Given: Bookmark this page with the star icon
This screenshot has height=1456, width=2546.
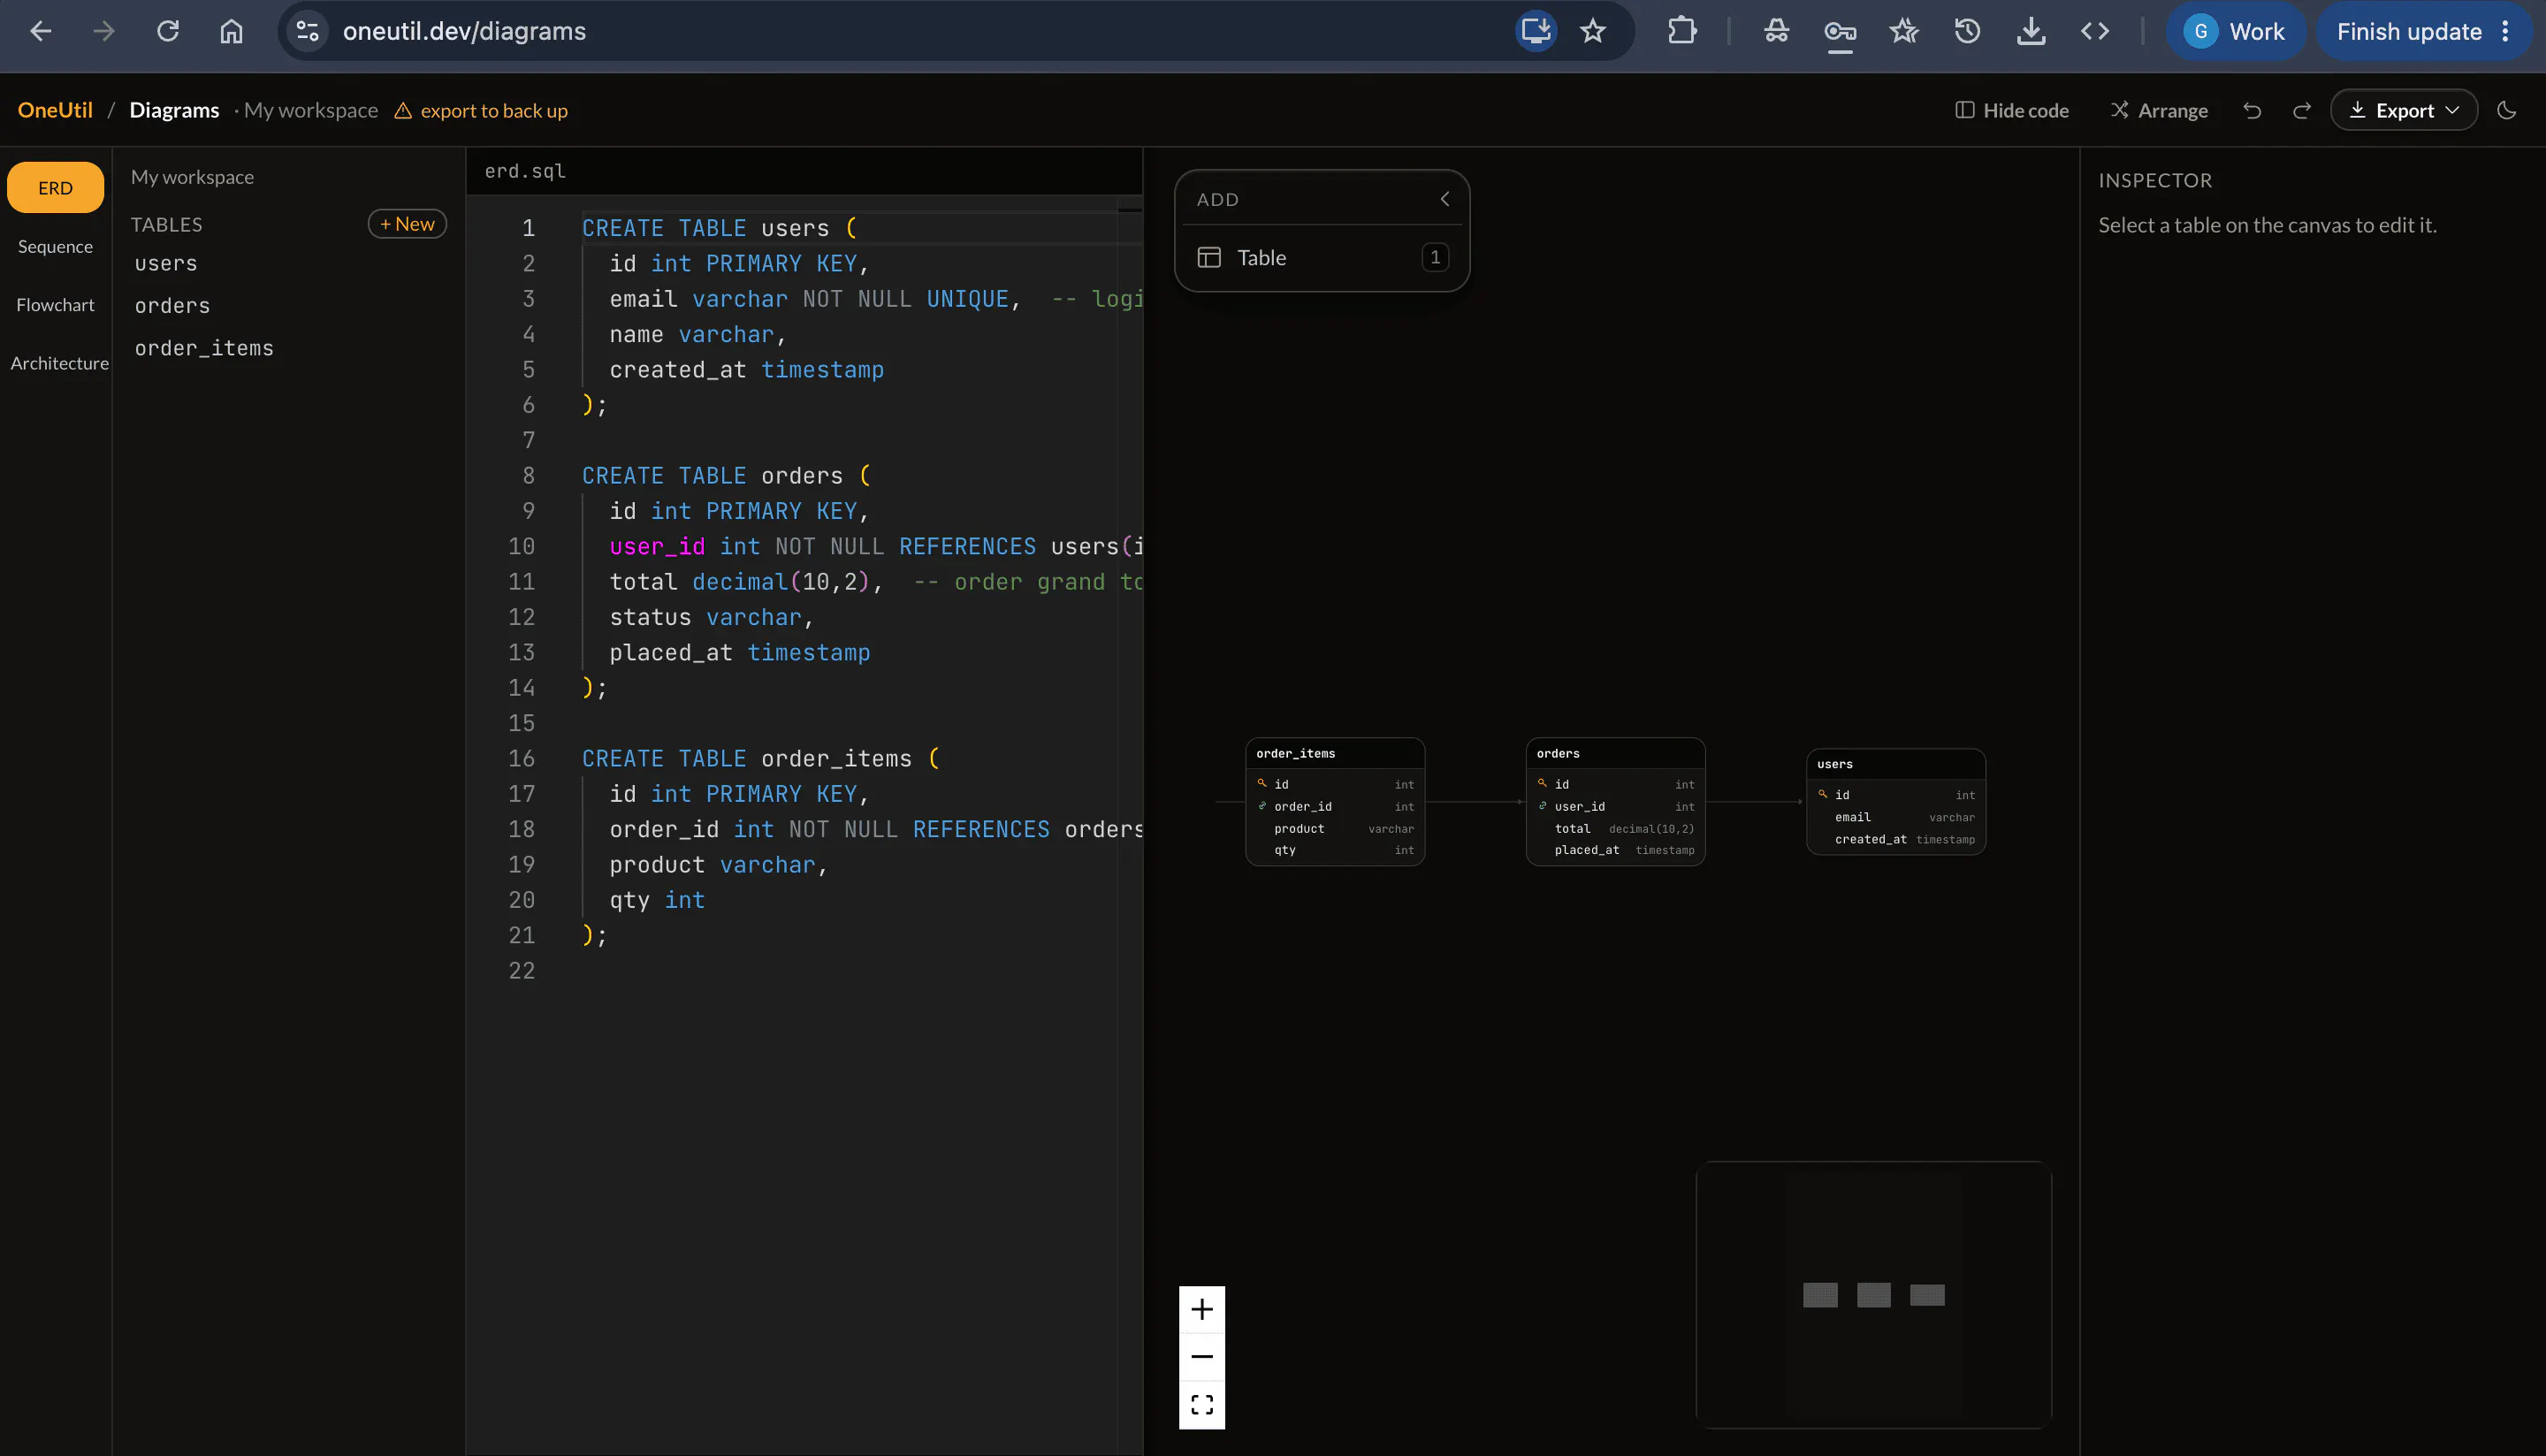Looking at the screenshot, I should [x=1593, y=31].
